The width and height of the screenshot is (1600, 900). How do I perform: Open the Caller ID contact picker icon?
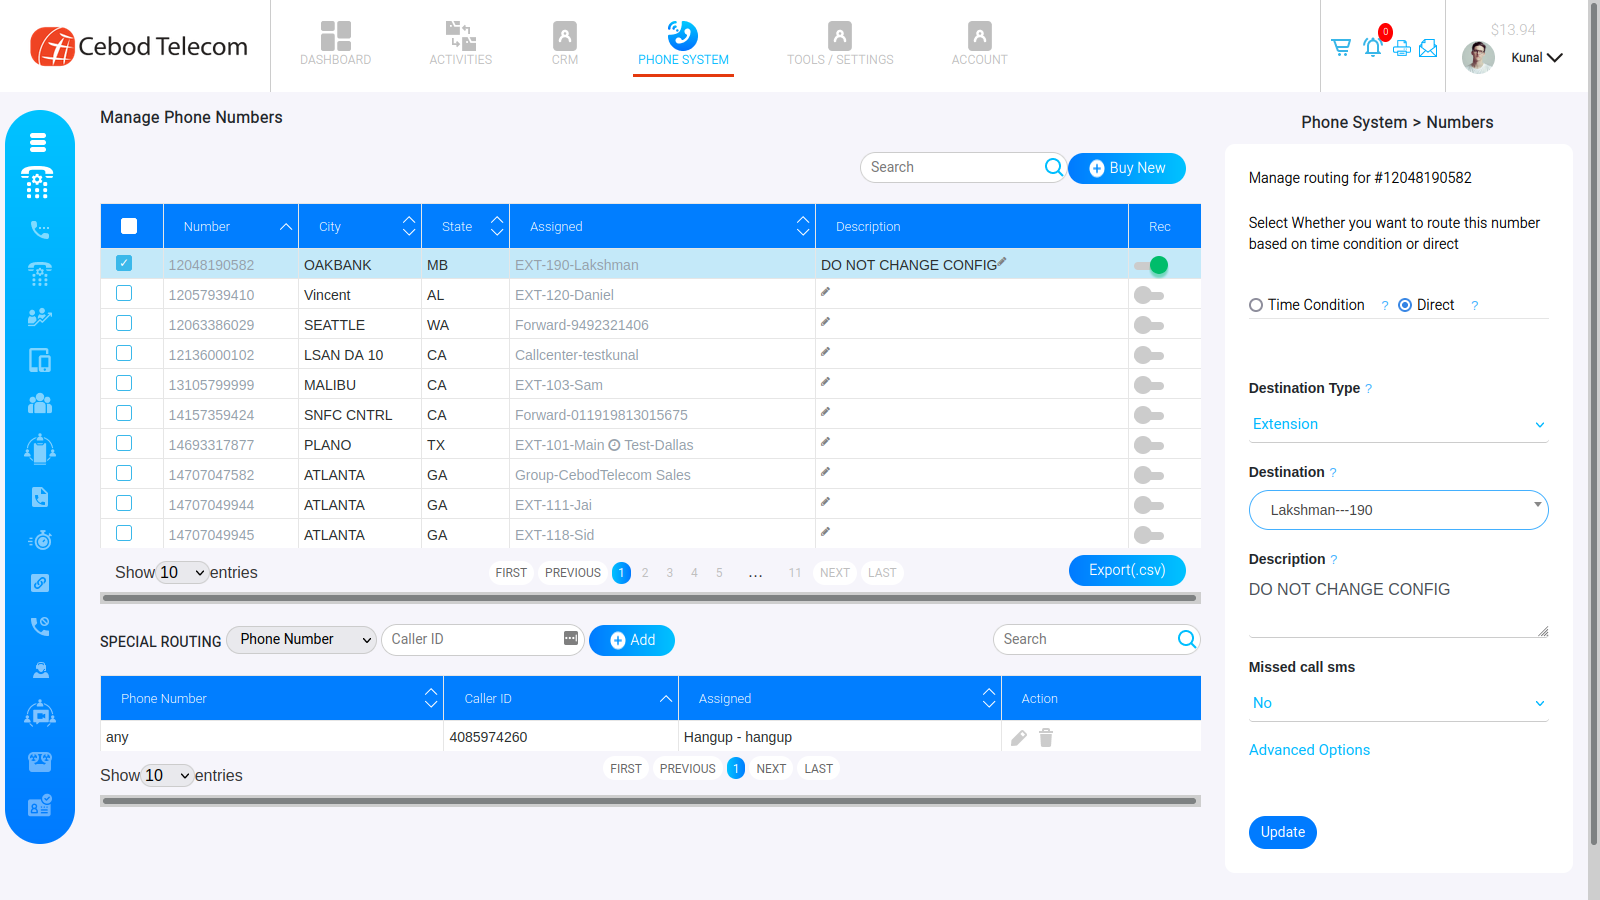[x=571, y=638]
